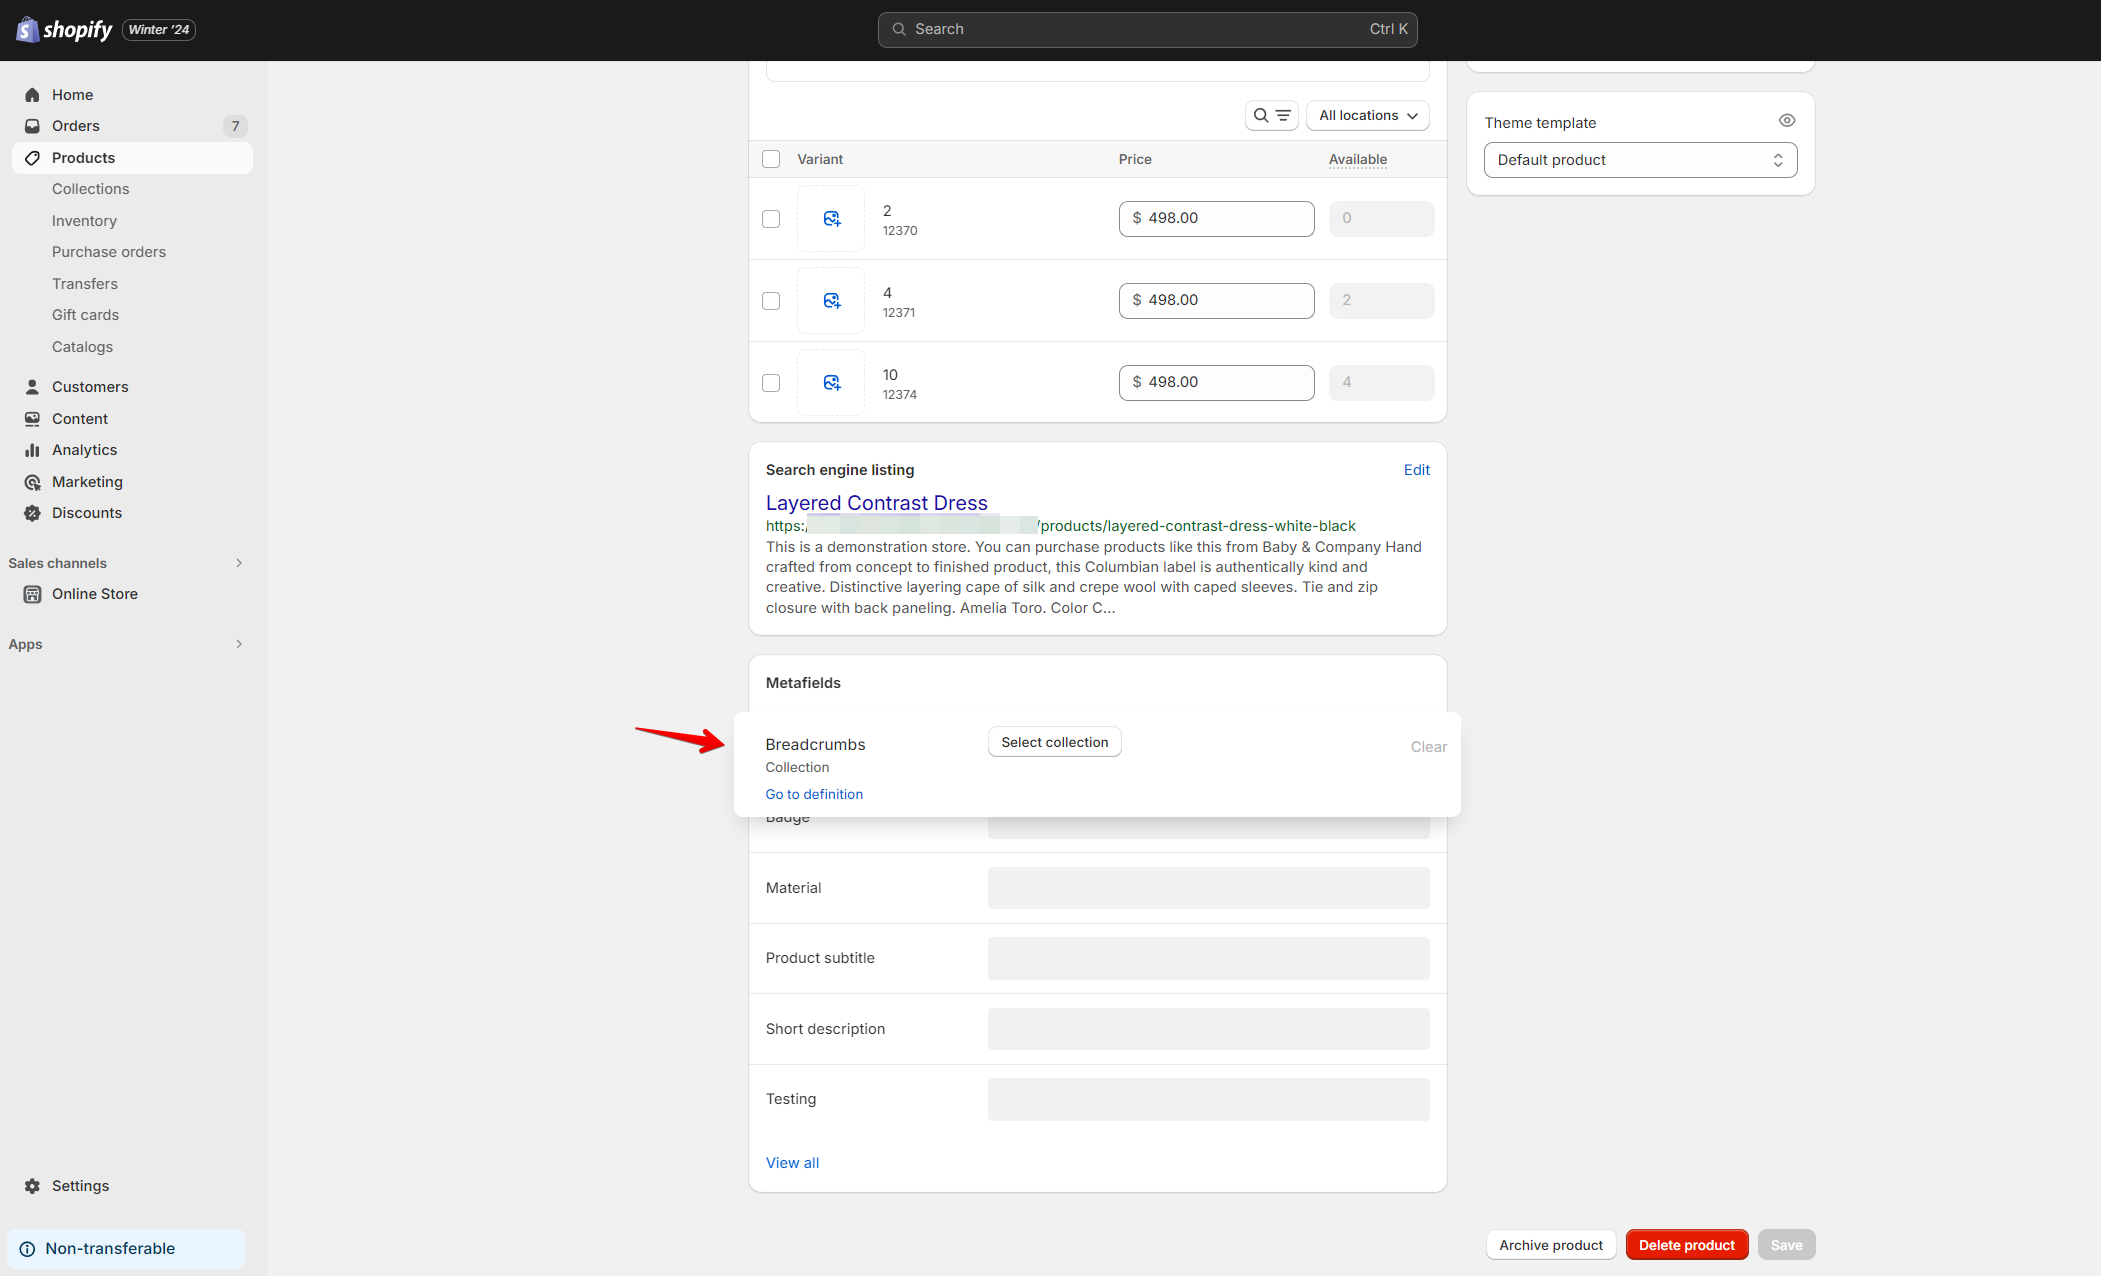Add image for variant 10

[831, 383]
